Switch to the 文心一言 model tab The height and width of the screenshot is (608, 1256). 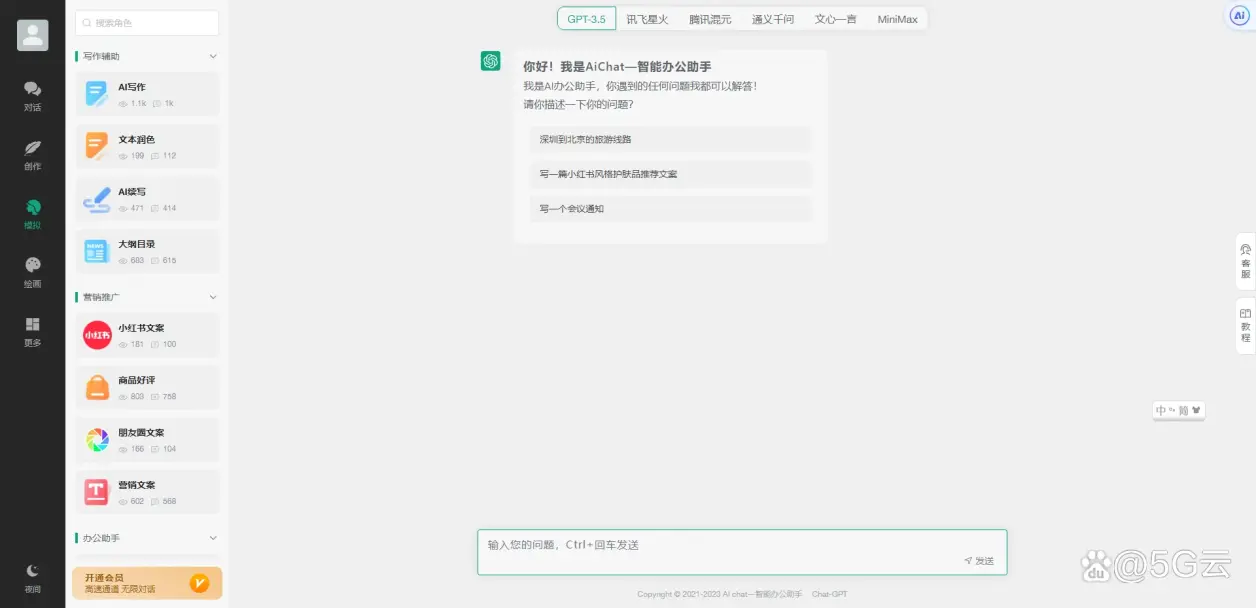tap(835, 19)
